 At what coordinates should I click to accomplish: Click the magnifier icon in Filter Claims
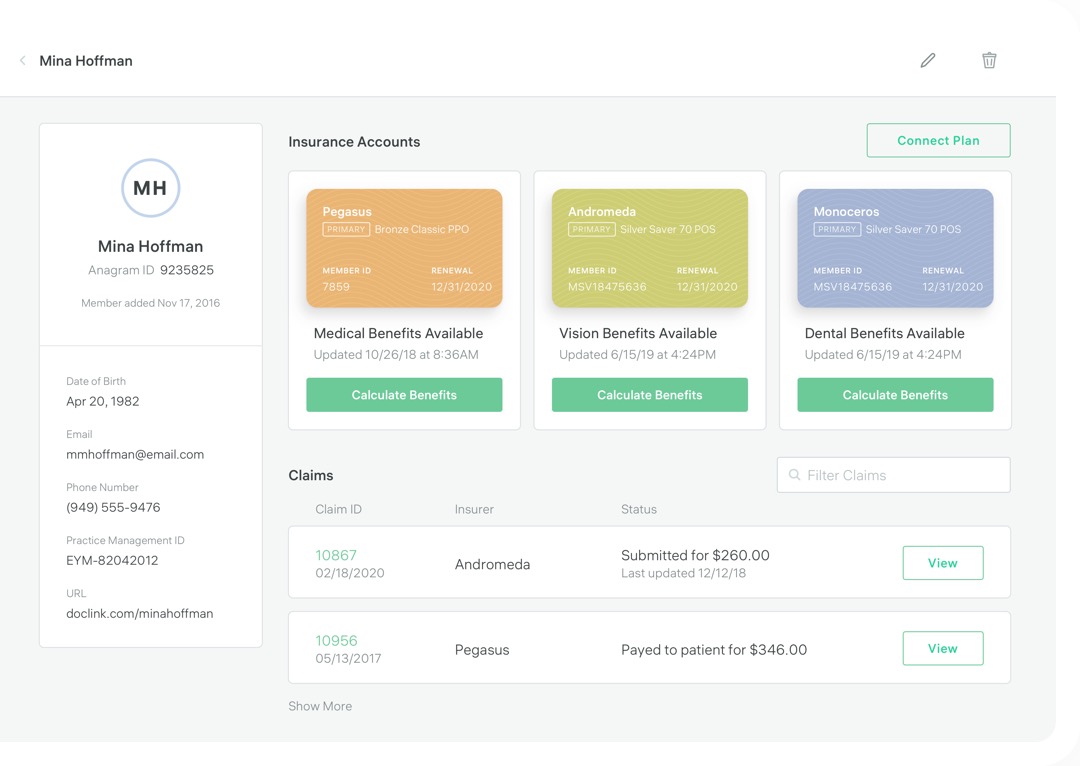795,475
